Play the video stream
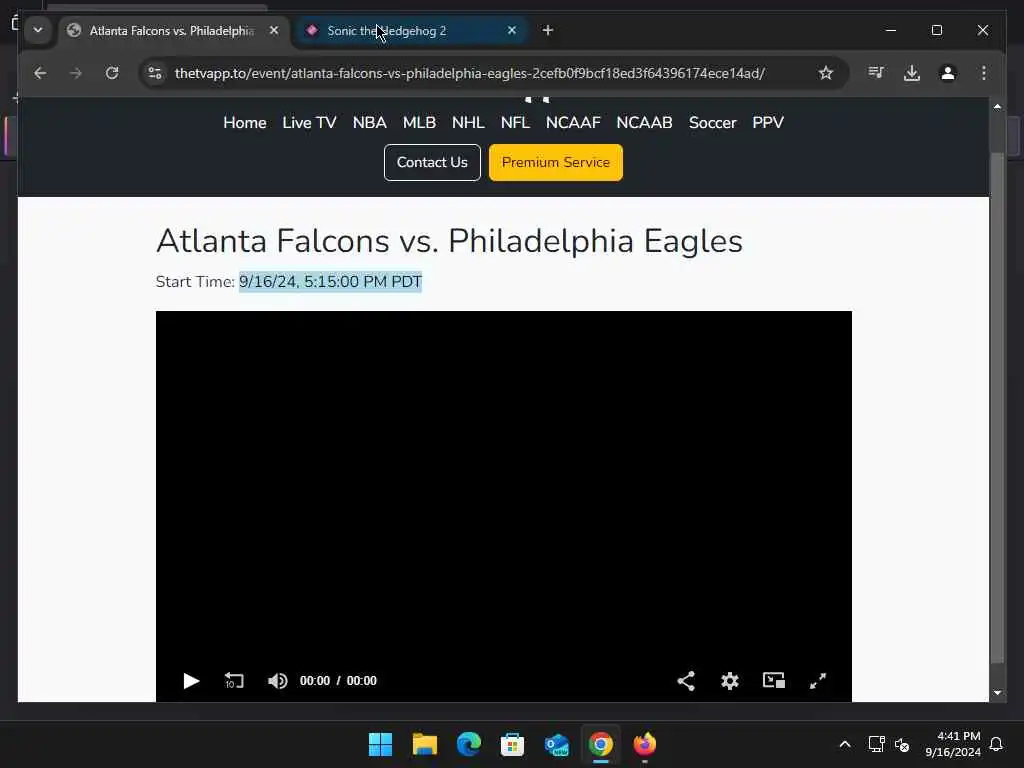1024x768 pixels. tap(191, 680)
